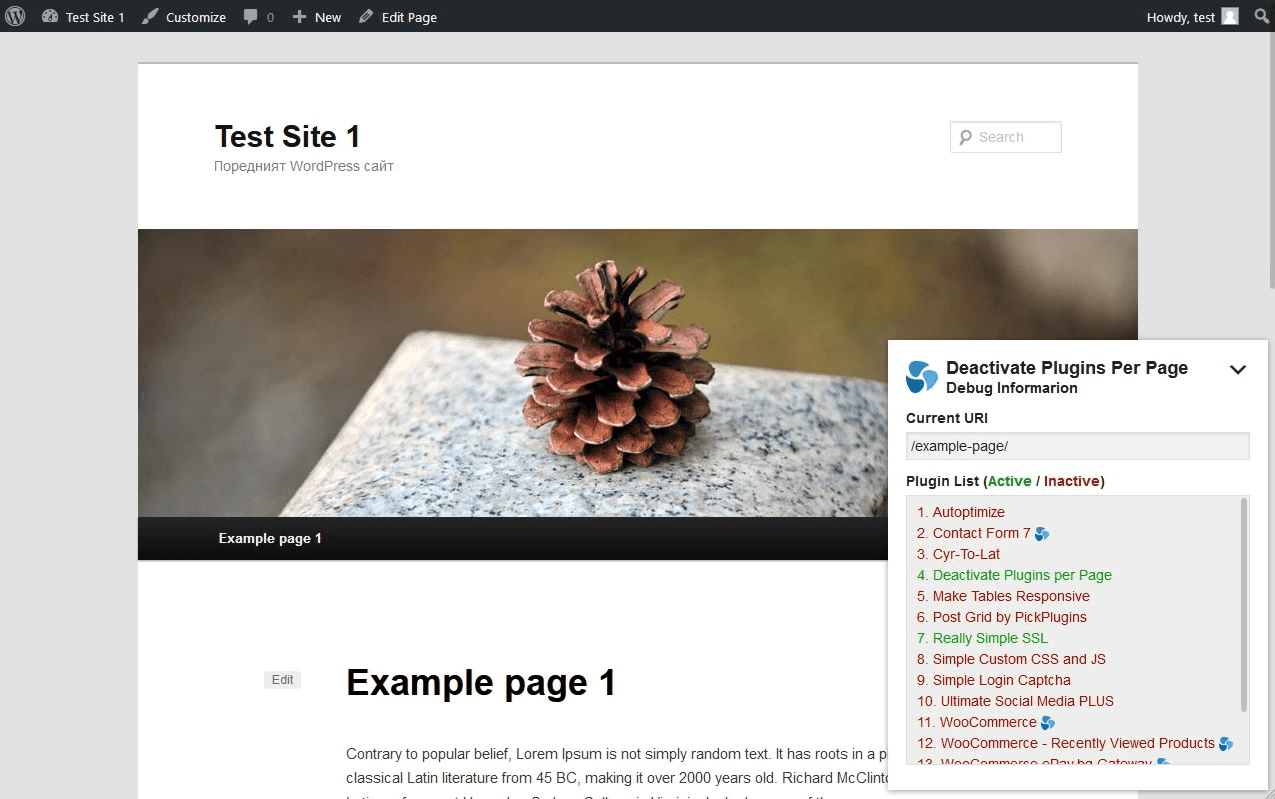Image resolution: width=1275 pixels, height=799 pixels.
Task: Open the Autoptimize plugin link
Action: 968,511
